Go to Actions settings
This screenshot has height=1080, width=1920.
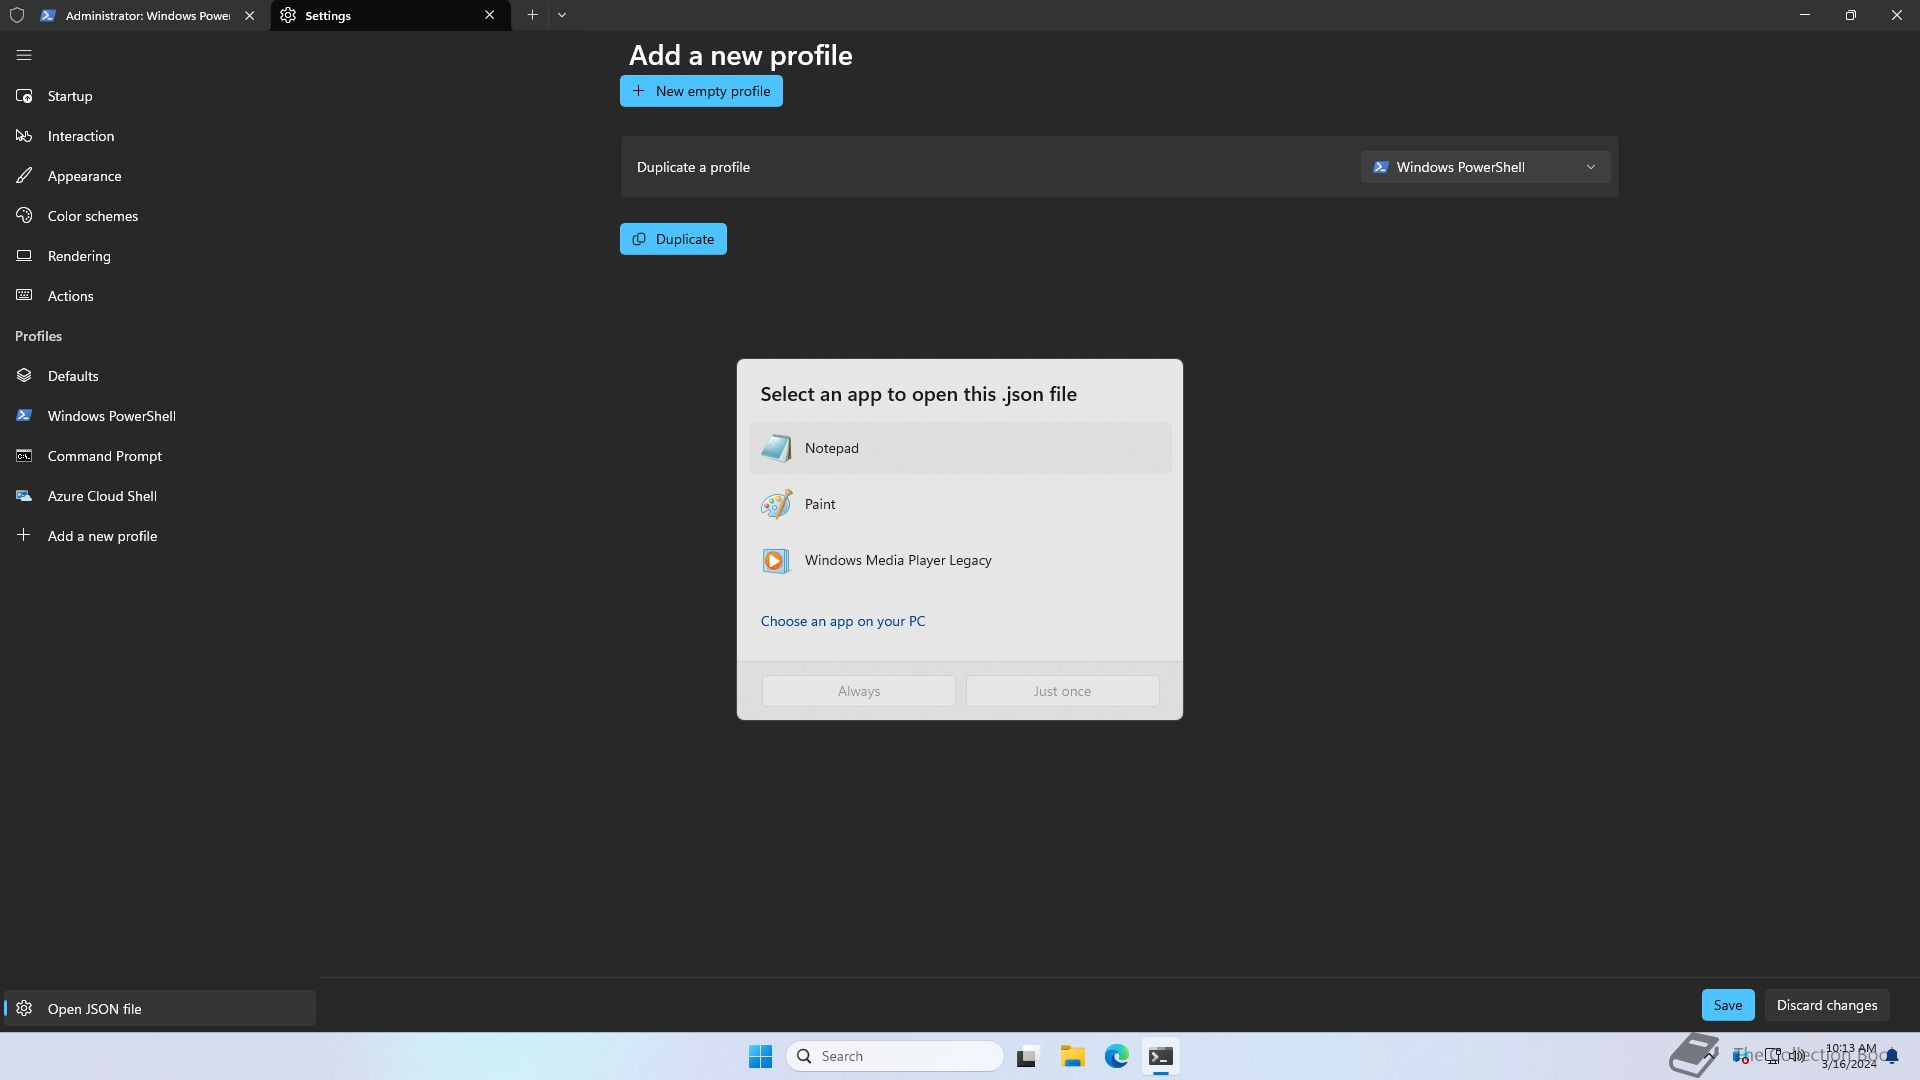(x=160, y=296)
